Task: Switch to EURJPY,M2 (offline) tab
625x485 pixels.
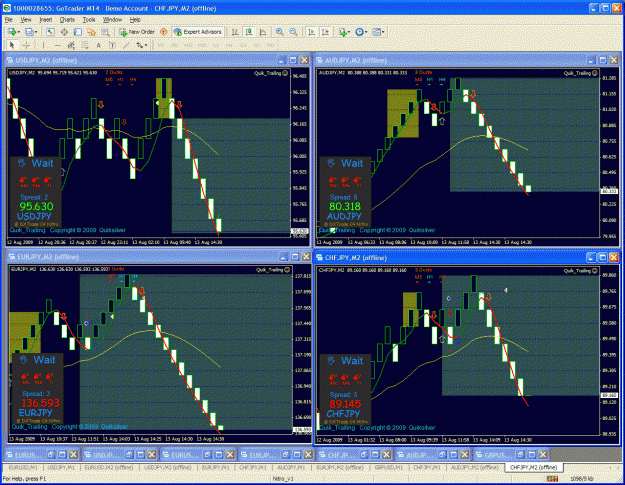Action: click(340, 467)
